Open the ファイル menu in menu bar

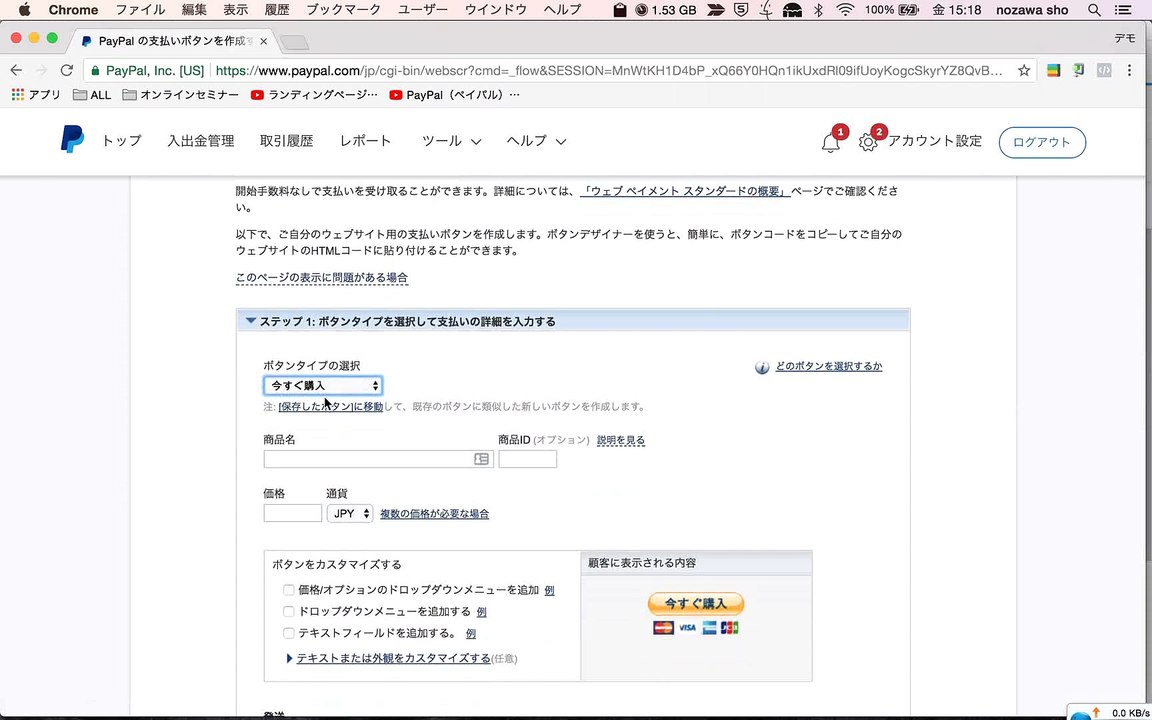140,10
